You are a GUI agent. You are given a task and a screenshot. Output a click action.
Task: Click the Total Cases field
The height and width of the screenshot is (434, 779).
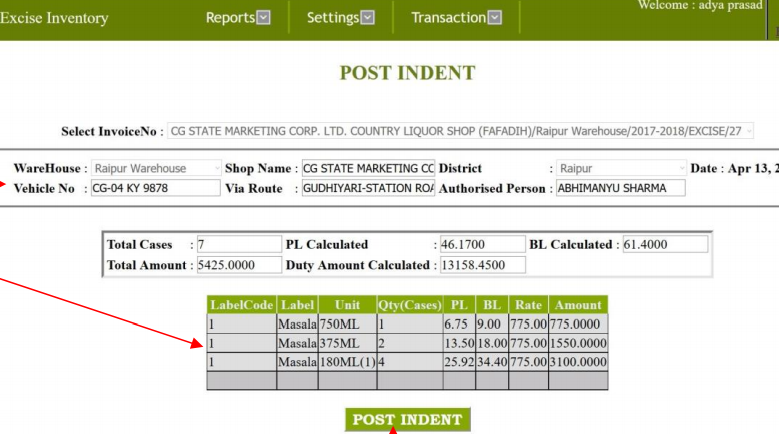point(239,244)
